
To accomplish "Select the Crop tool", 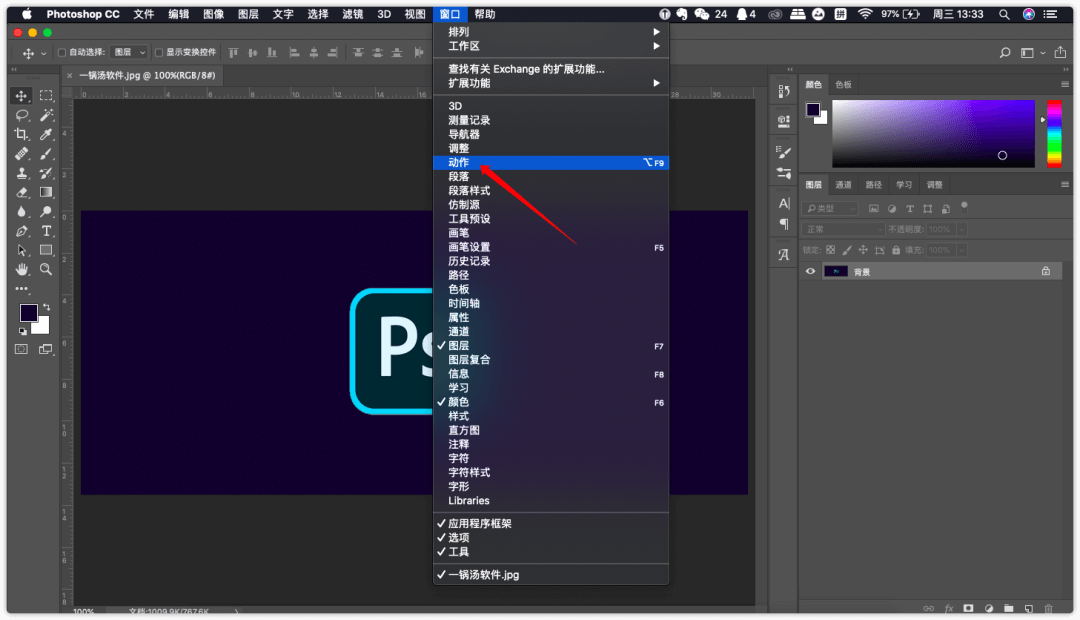I will click(21, 134).
